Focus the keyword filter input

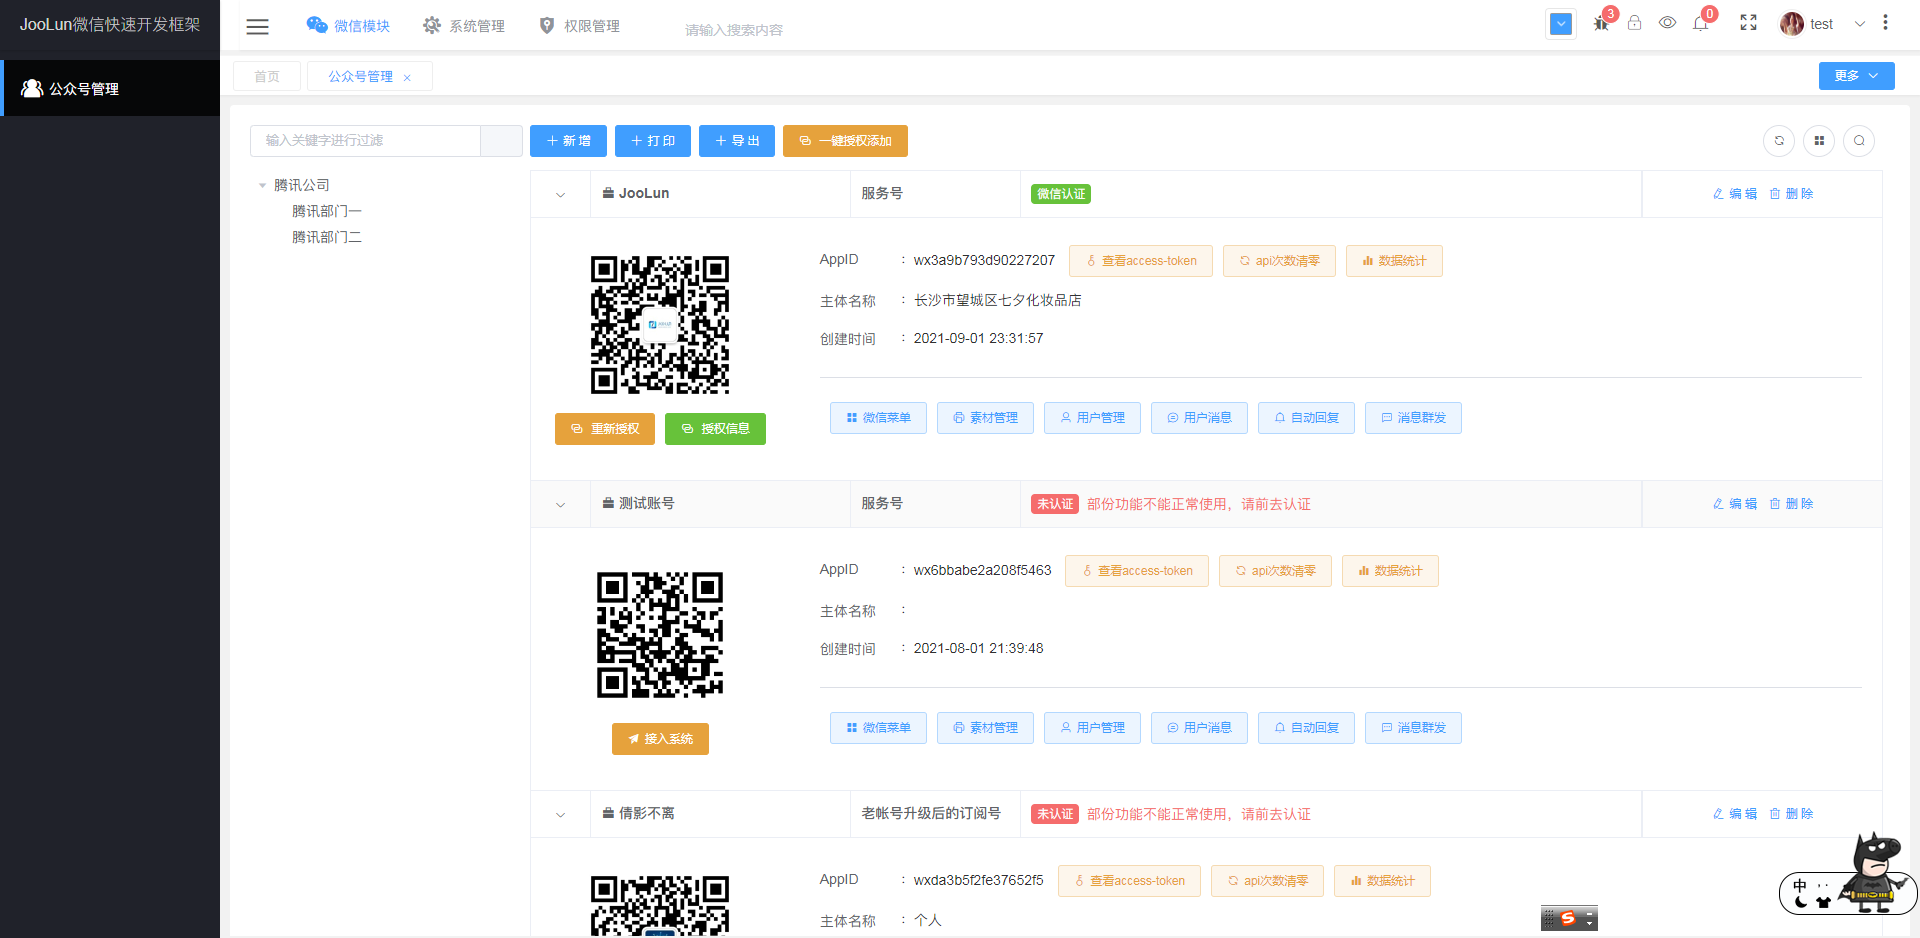pos(365,141)
